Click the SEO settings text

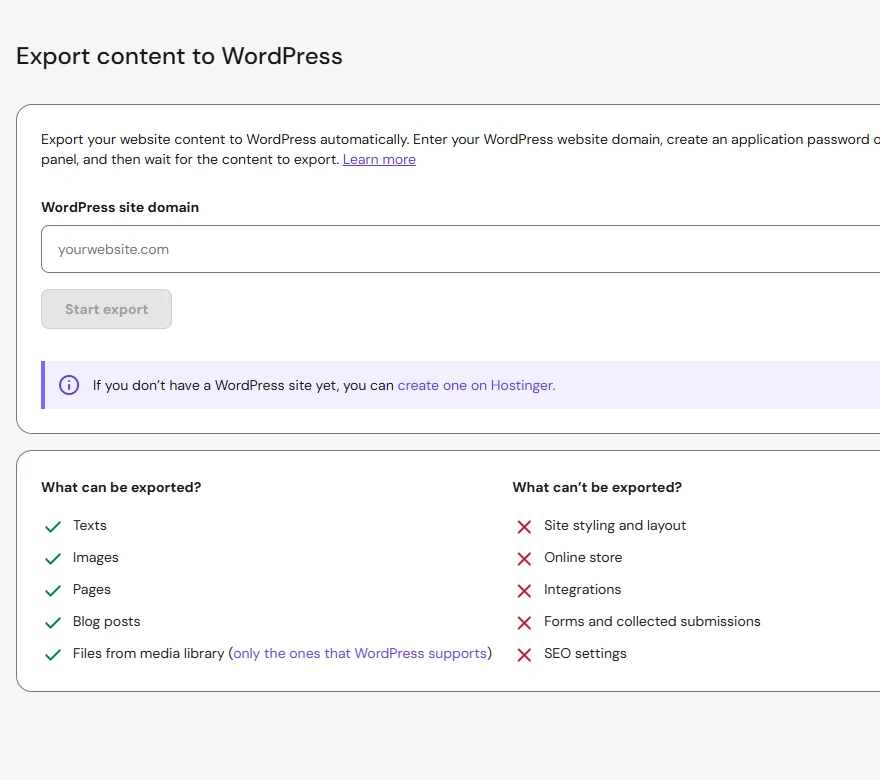585,653
